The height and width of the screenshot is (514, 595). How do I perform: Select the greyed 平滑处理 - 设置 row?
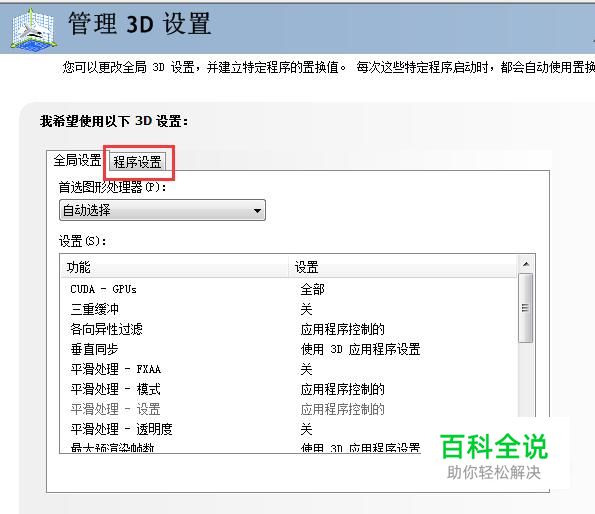[x=289, y=409]
